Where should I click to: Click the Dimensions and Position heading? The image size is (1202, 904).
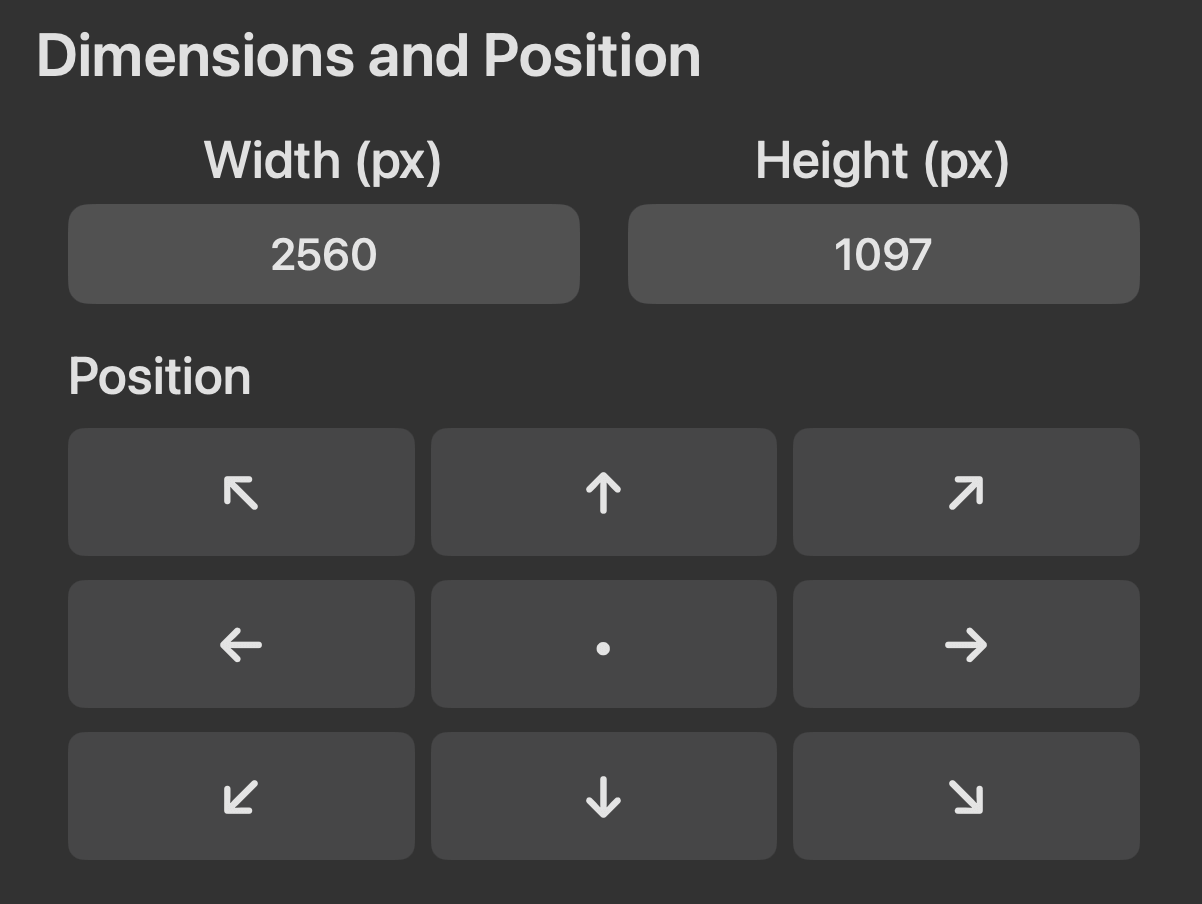(367, 55)
